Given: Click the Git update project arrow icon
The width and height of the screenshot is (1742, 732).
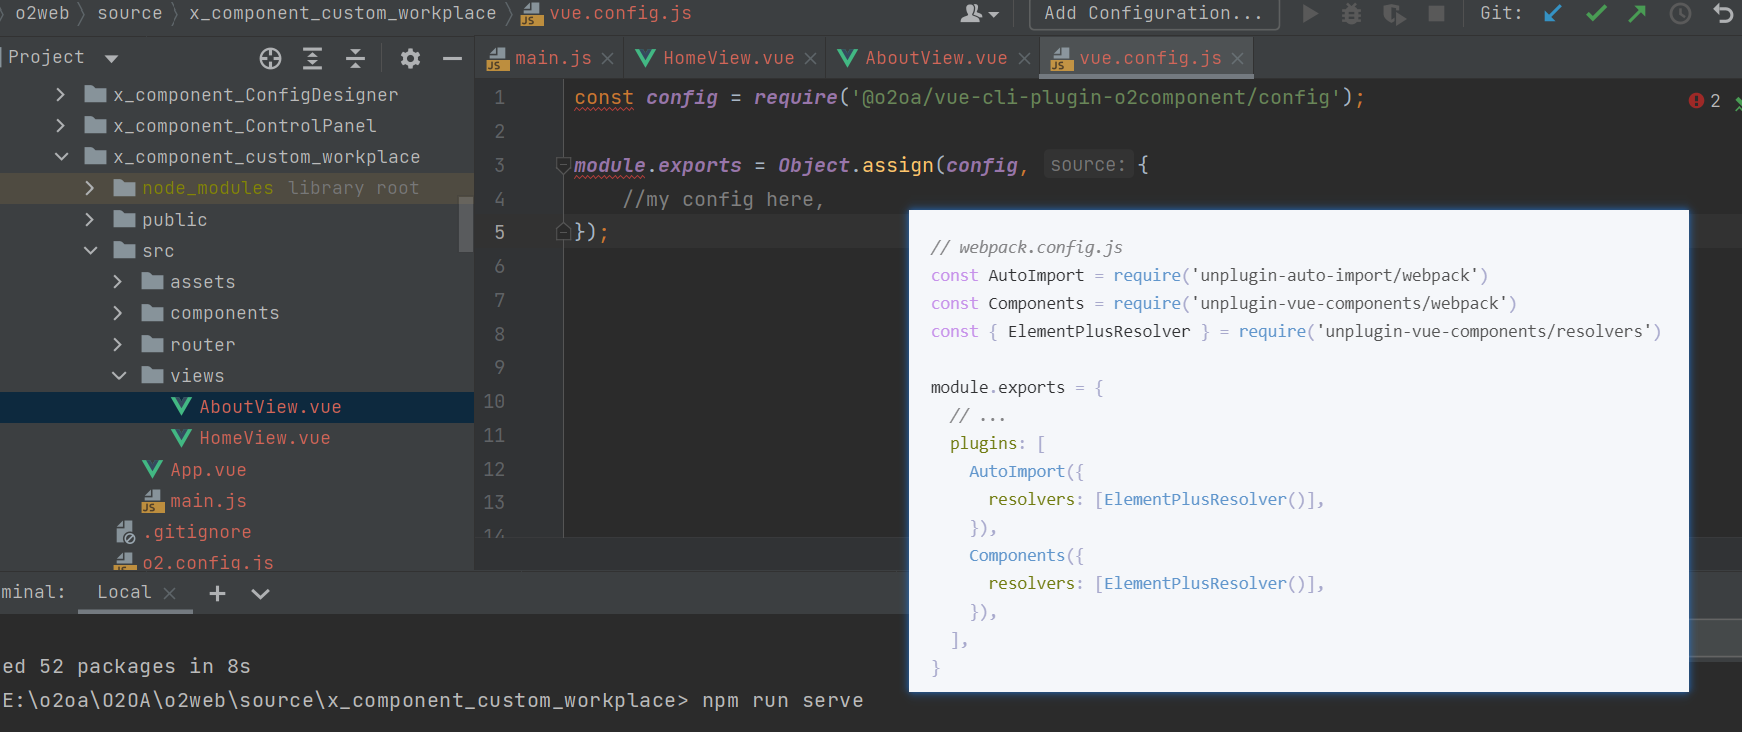Looking at the screenshot, I should point(1553,14).
